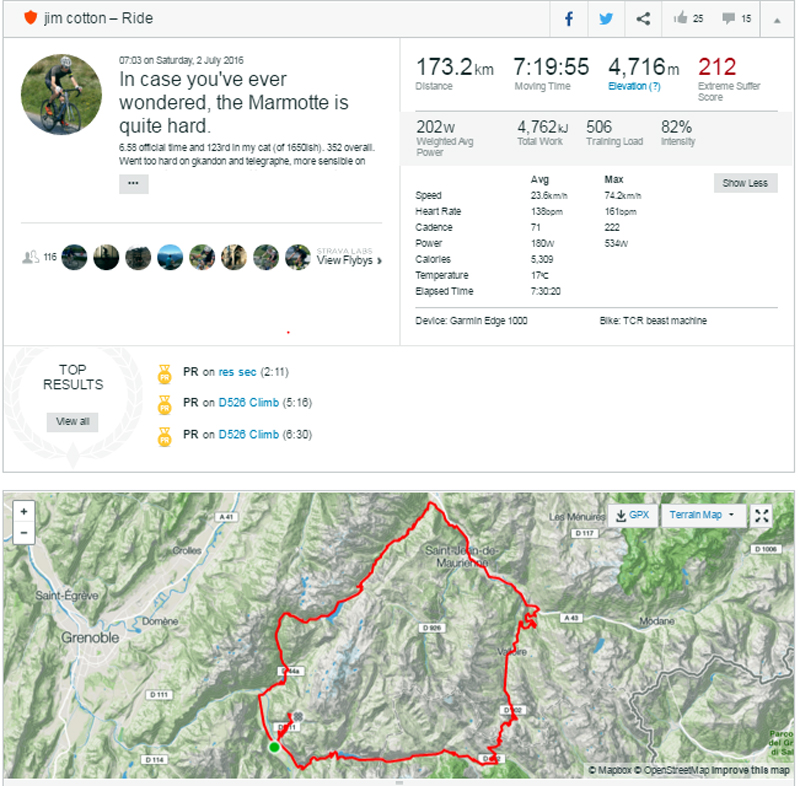Expand the description with the ellipsis button
The width and height of the screenshot is (800, 786).
pos(133,184)
